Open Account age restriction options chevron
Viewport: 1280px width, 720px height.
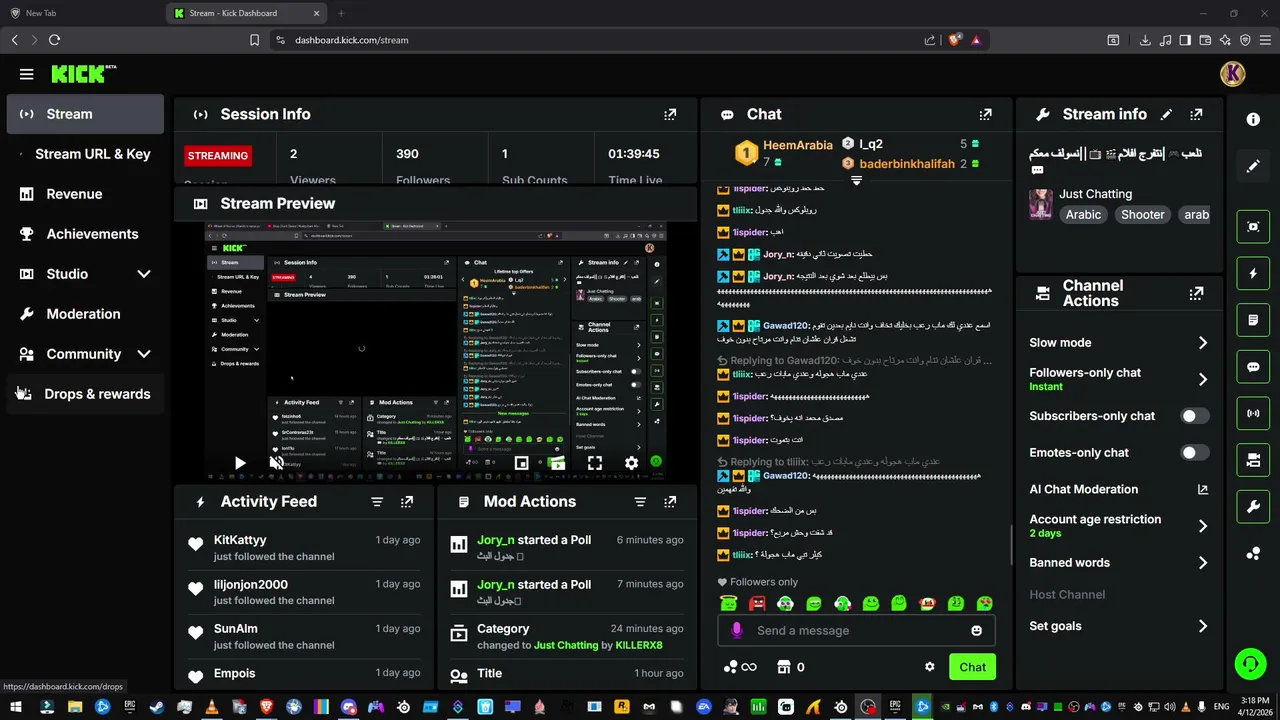[x=1203, y=526]
